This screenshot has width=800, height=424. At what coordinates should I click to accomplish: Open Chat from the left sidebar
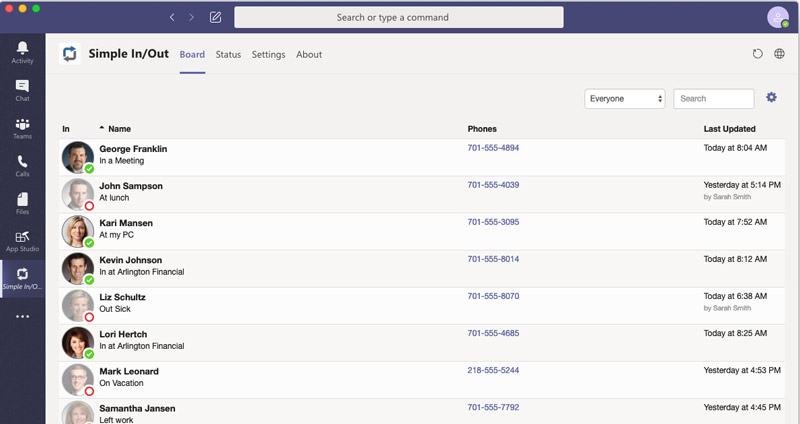point(22,91)
